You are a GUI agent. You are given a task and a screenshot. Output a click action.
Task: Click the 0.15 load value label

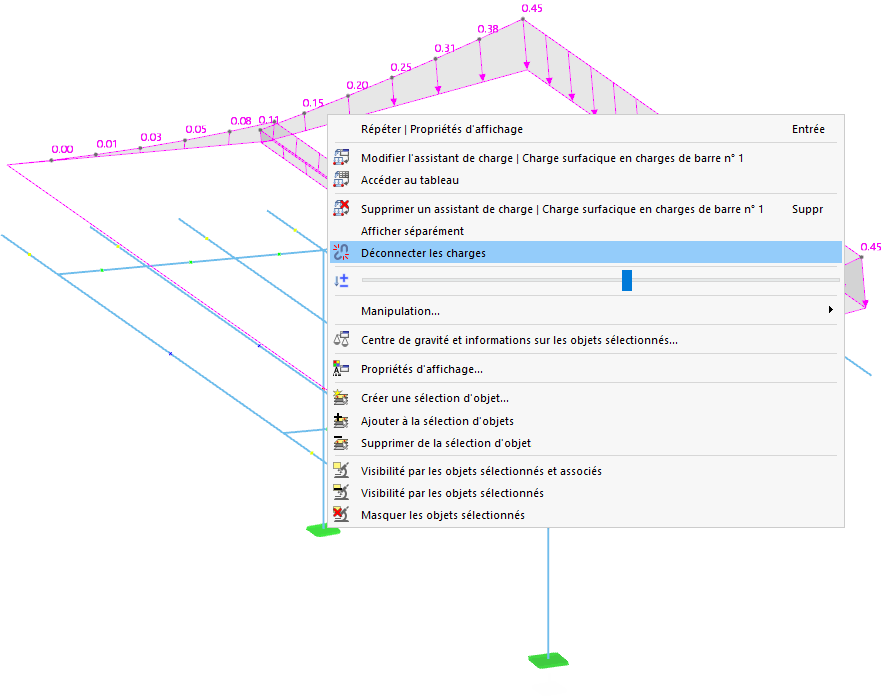313,103
